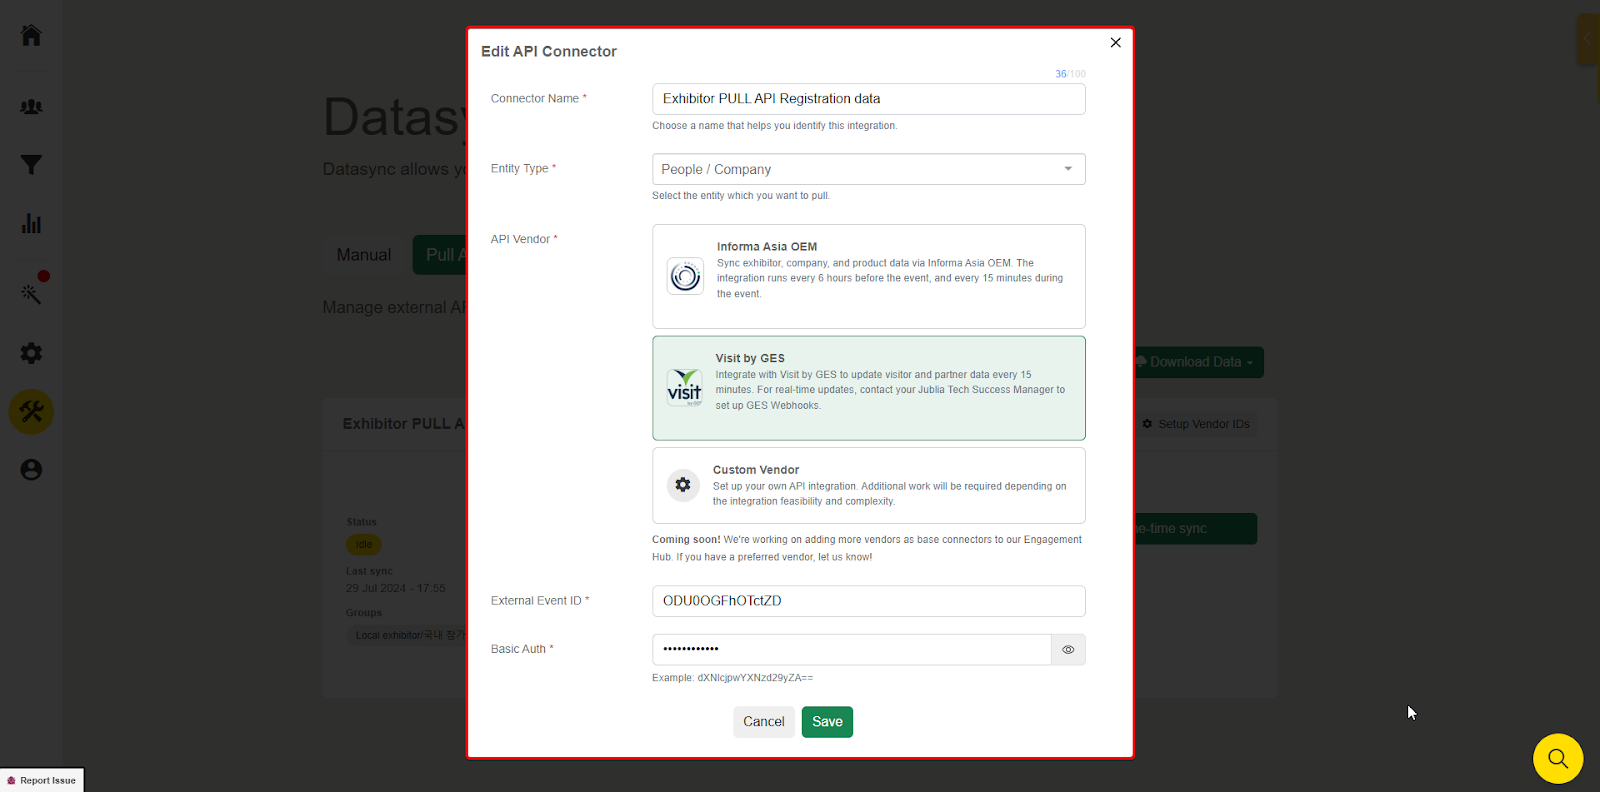The height and width of the screenshot is (792, 1600).
Task: Open the bar chart analytics icon
Action: point(31,223)
